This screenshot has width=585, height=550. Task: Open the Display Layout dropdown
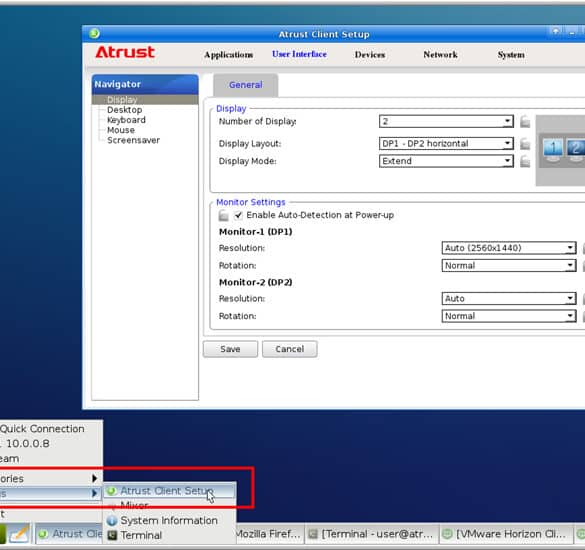coord(446,144)
